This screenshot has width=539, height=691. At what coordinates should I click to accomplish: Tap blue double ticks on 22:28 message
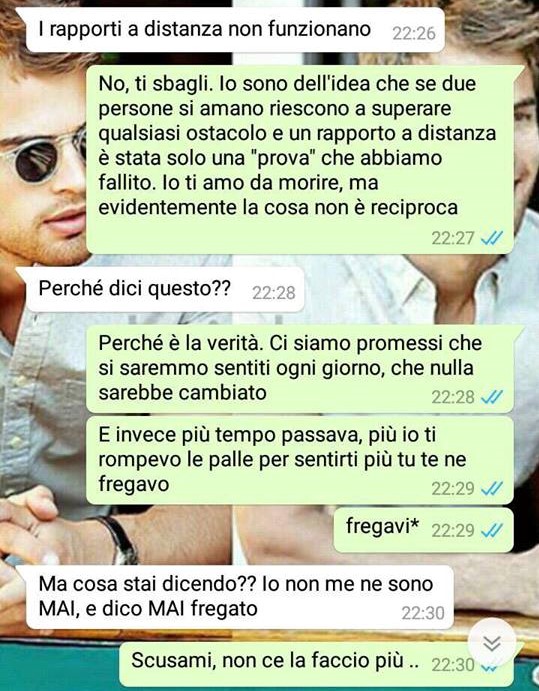pos(491,397)
